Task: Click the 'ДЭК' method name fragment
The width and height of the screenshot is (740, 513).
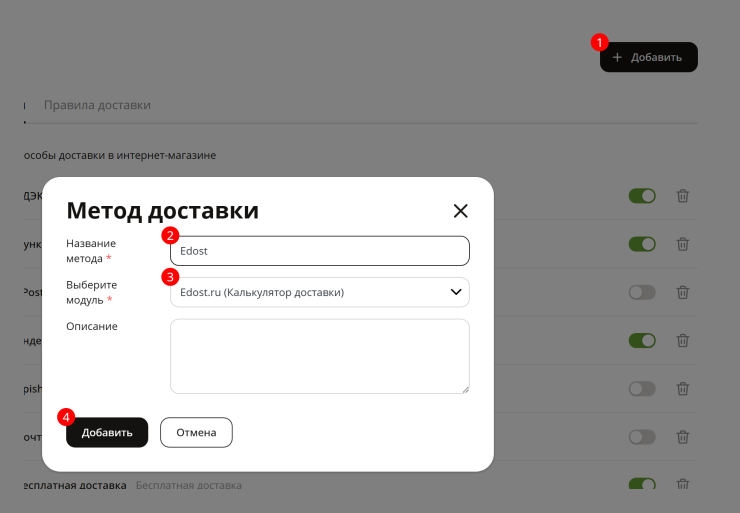Action: point(33,196)
